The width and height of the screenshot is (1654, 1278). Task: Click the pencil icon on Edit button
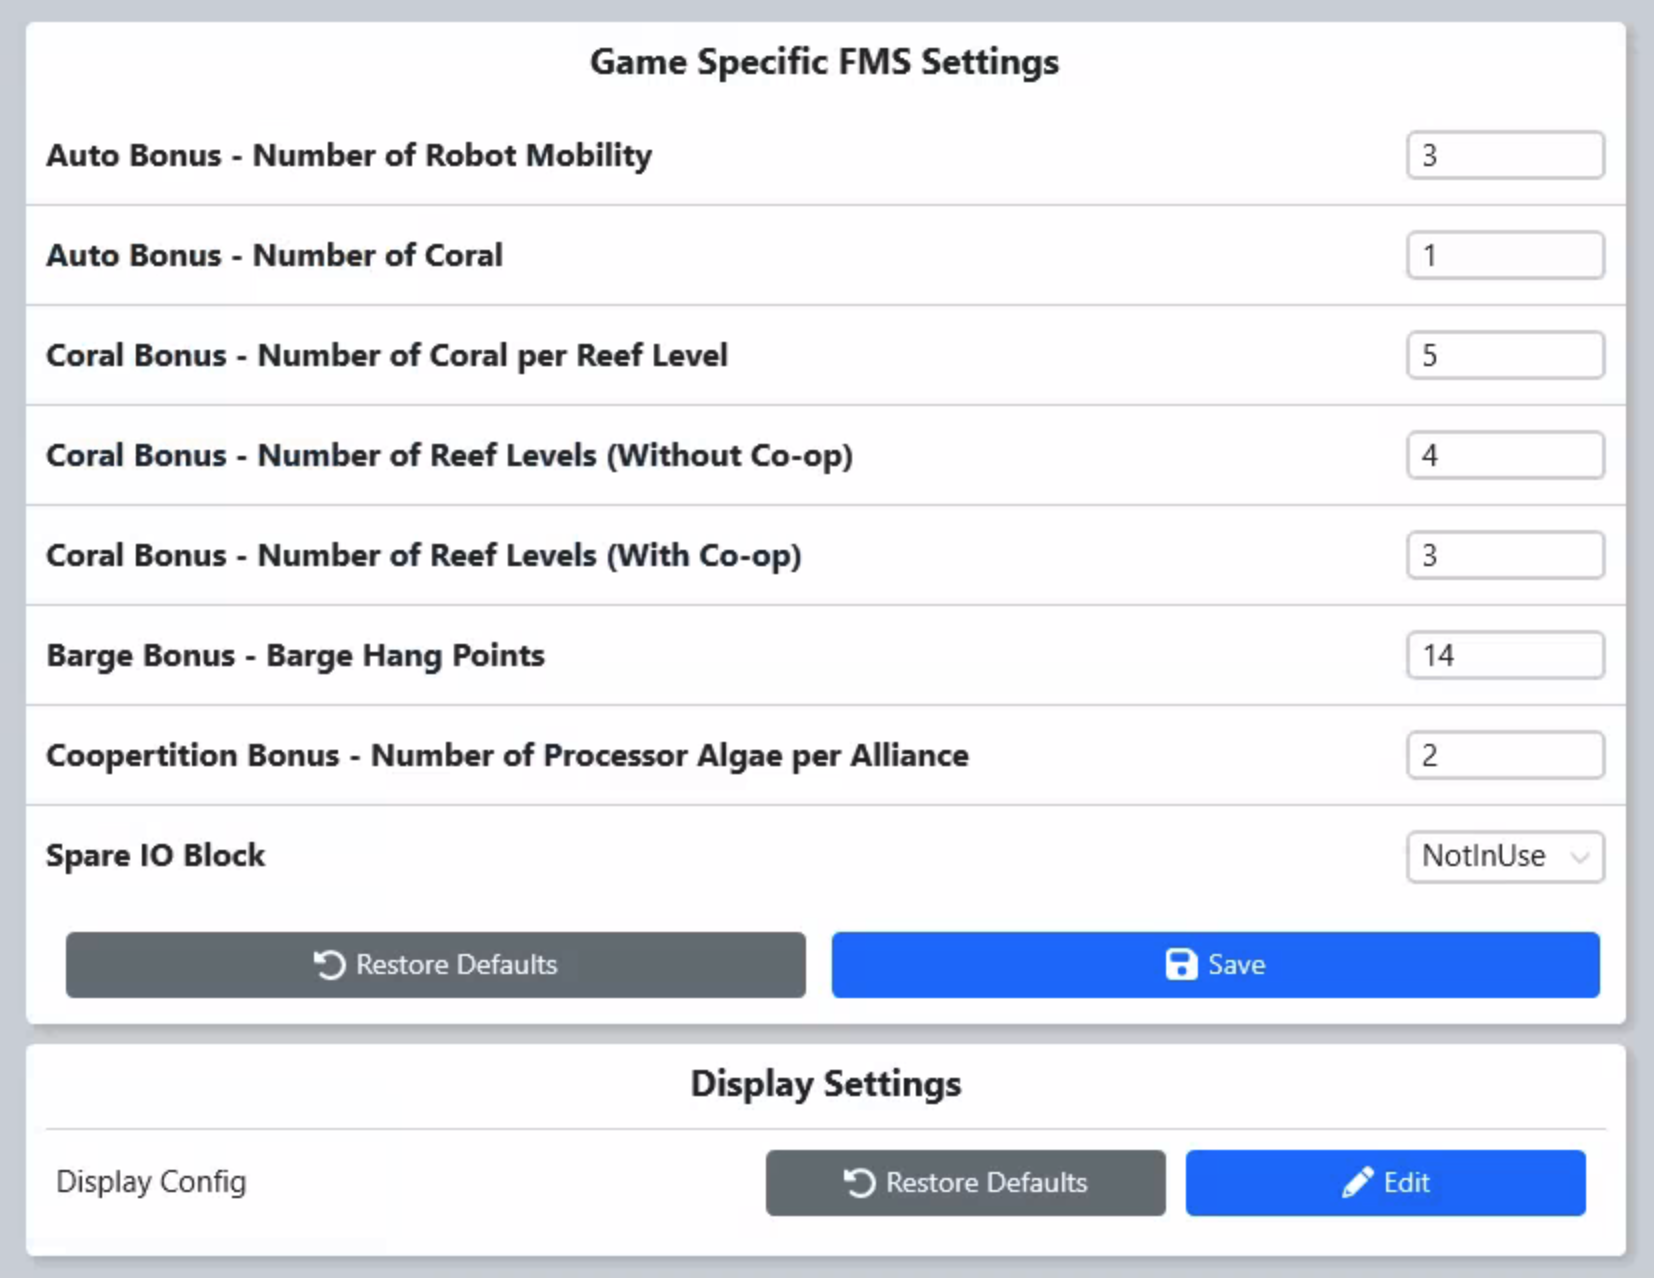click(x=1357, y=1182)
